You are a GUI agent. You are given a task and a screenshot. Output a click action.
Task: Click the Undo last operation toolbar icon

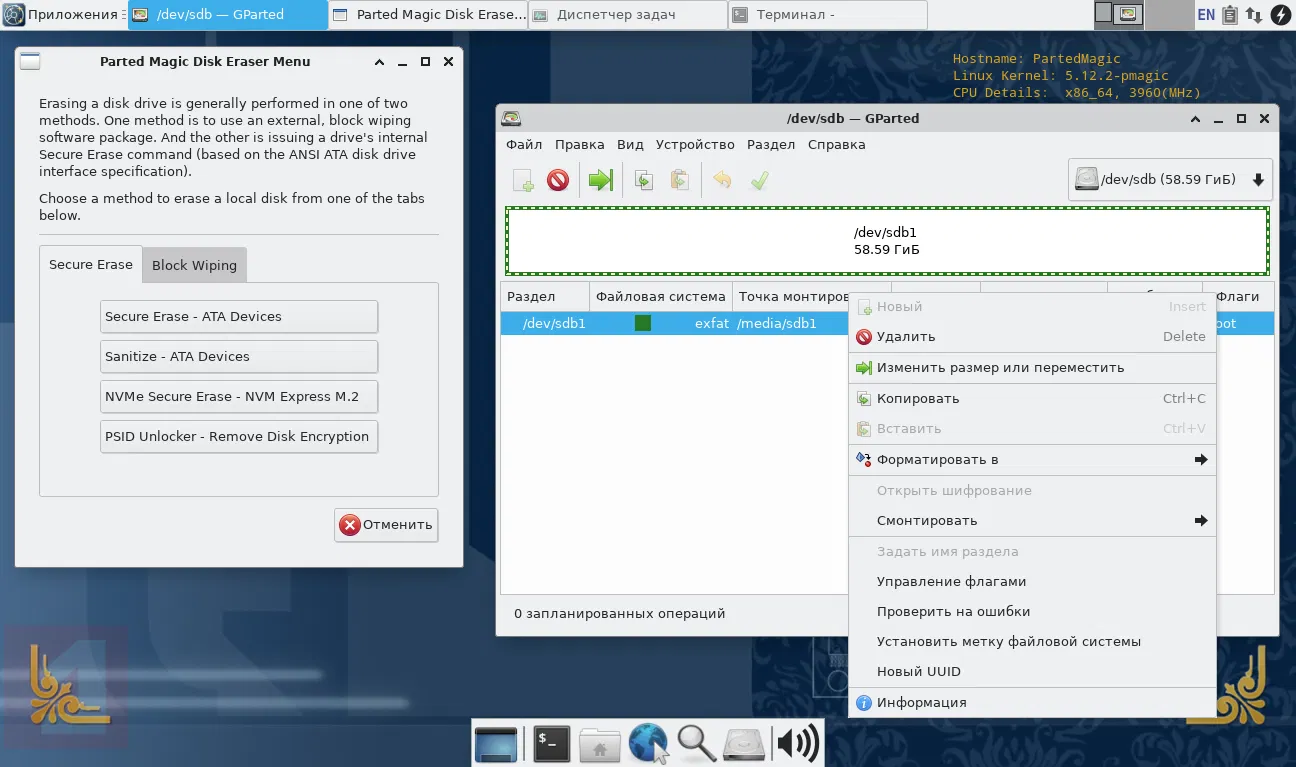click(722, 180)
